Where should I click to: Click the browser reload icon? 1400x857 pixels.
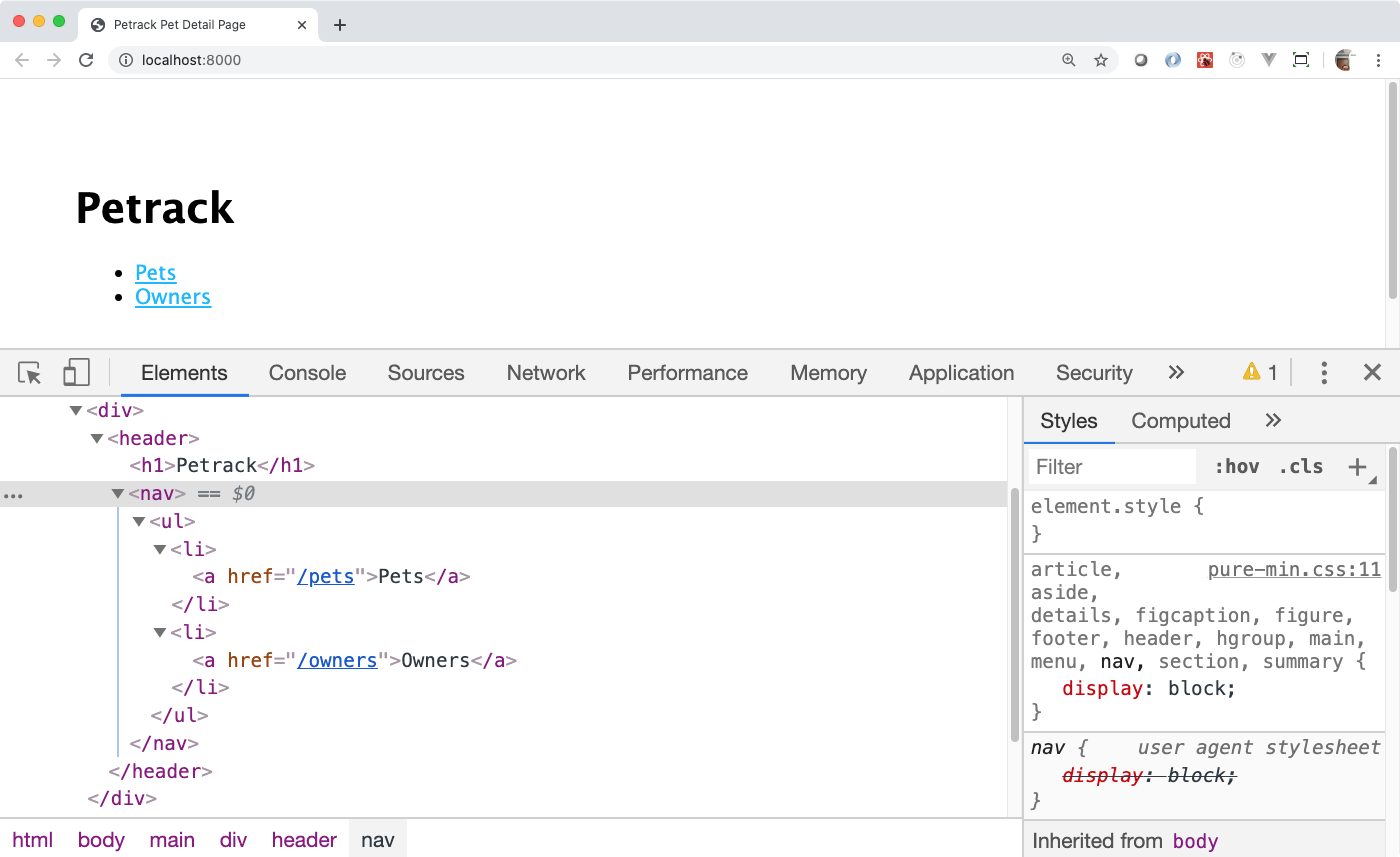pos(87,60)
